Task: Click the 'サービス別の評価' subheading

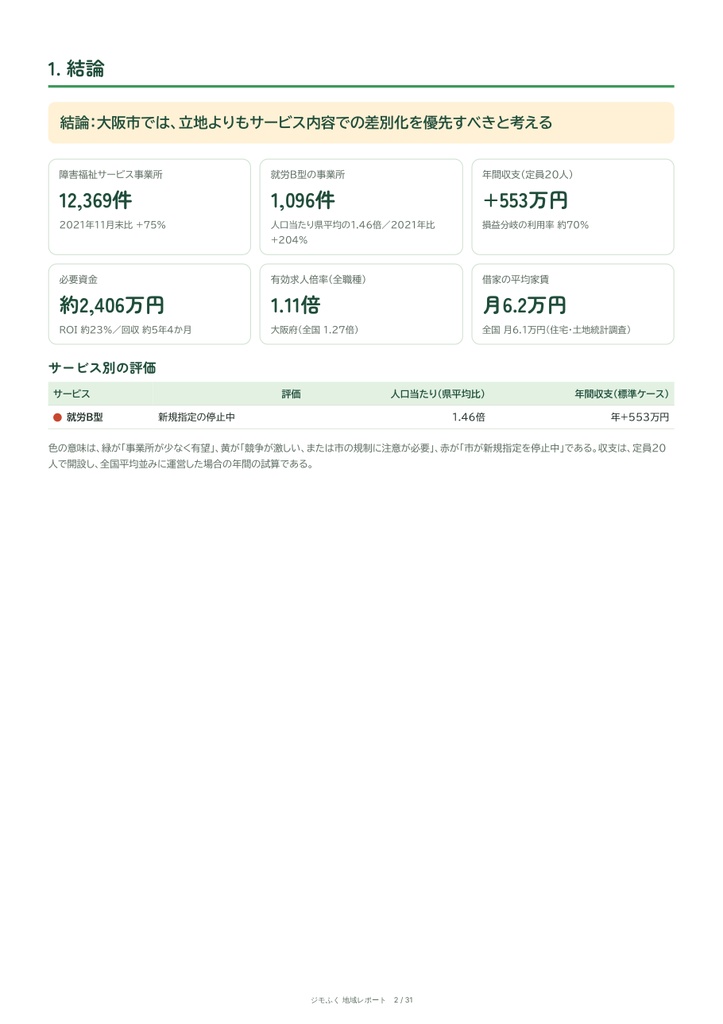Action: pos(102,368)
